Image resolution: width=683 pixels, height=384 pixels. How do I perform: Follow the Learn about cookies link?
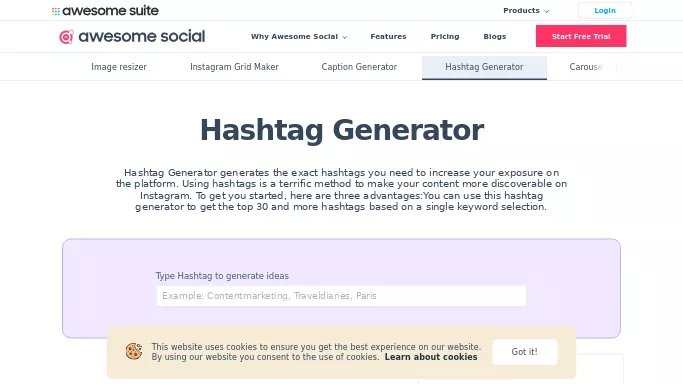pos(430,357)
